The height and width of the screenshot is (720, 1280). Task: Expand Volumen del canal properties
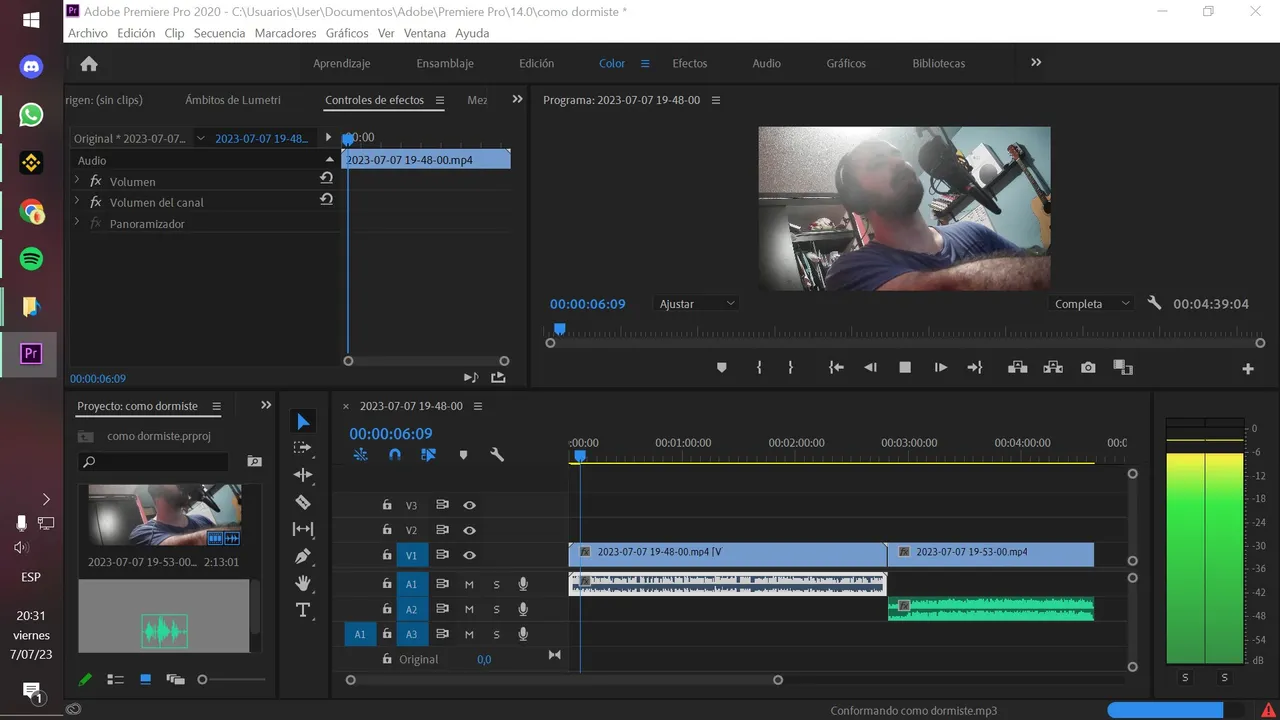pos(77,202)
